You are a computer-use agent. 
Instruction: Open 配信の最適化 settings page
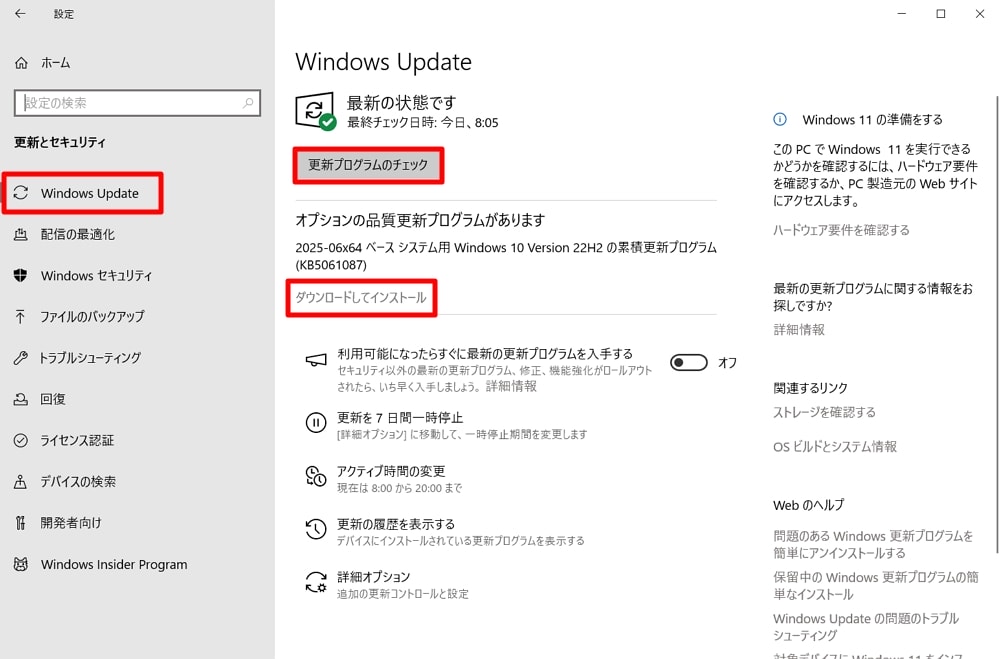[78, 234]
